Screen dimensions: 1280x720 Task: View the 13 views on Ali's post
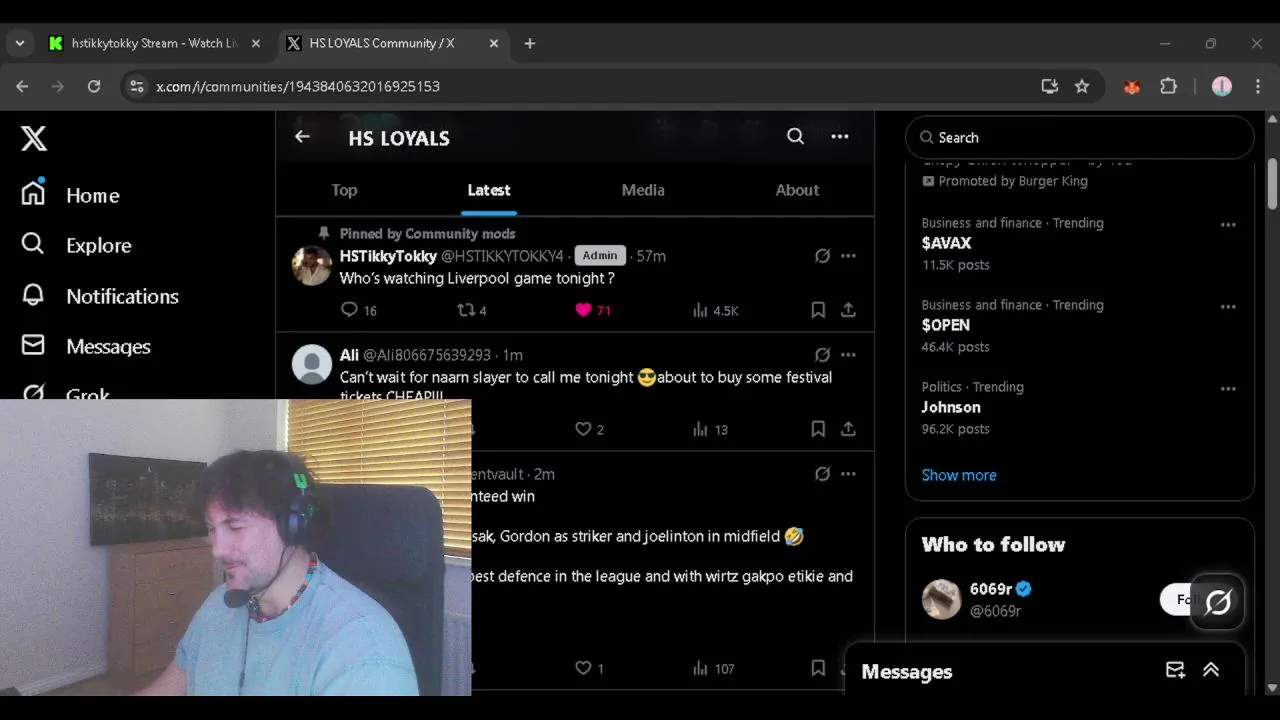[710, 429]
